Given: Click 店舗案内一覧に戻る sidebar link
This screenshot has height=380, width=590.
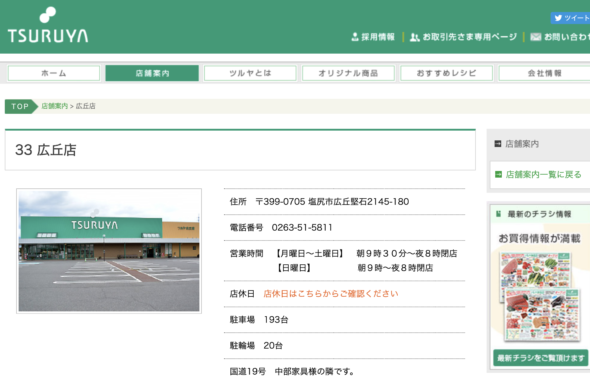Looking at the screenshot, I should [x=543, y=174].
